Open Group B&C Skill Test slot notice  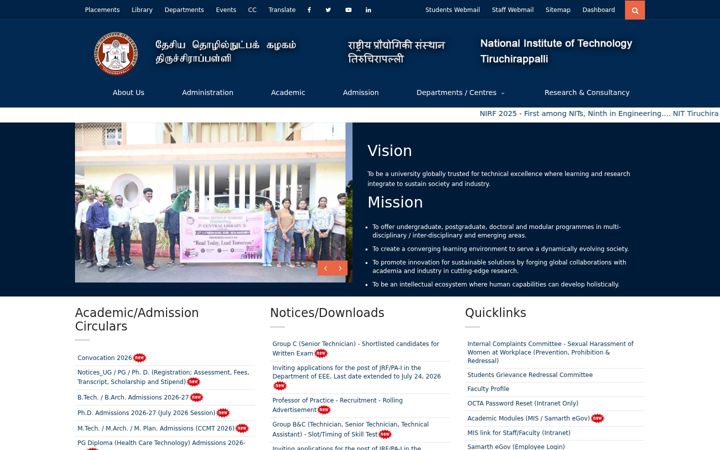click(x=350, y=429)
